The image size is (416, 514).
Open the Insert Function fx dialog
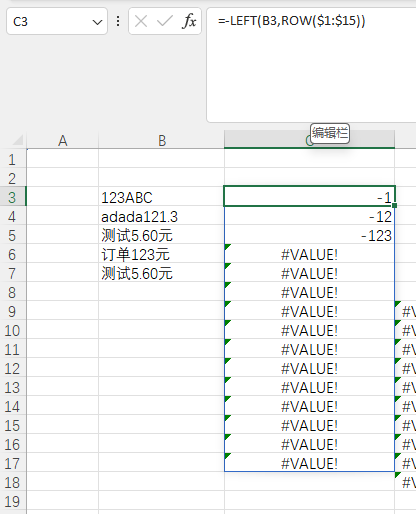click(189, 22)
